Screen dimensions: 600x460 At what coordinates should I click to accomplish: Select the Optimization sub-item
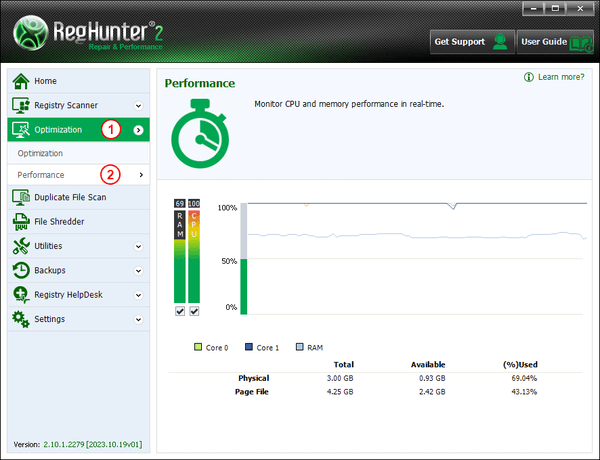[41, 153]
